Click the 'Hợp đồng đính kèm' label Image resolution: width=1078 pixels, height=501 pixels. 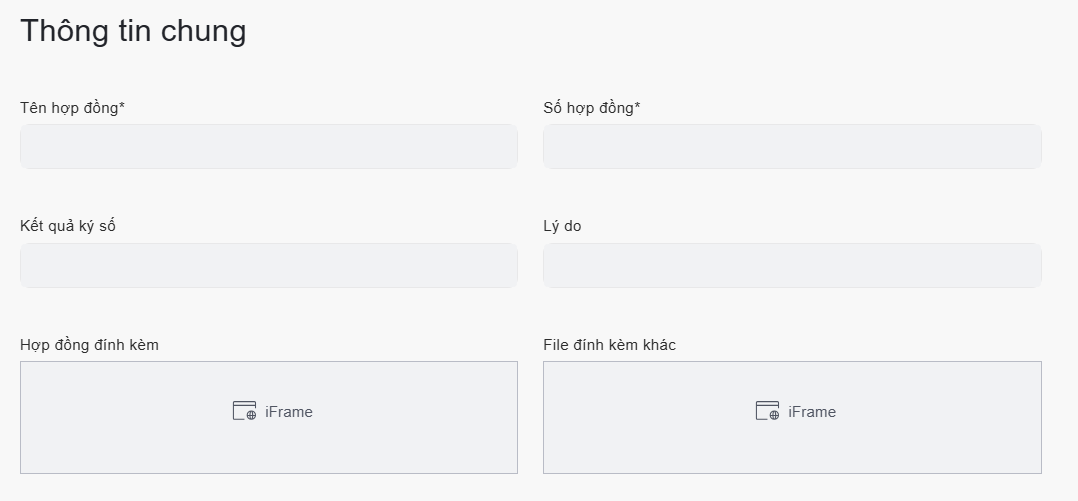click(x=89, y=345)
